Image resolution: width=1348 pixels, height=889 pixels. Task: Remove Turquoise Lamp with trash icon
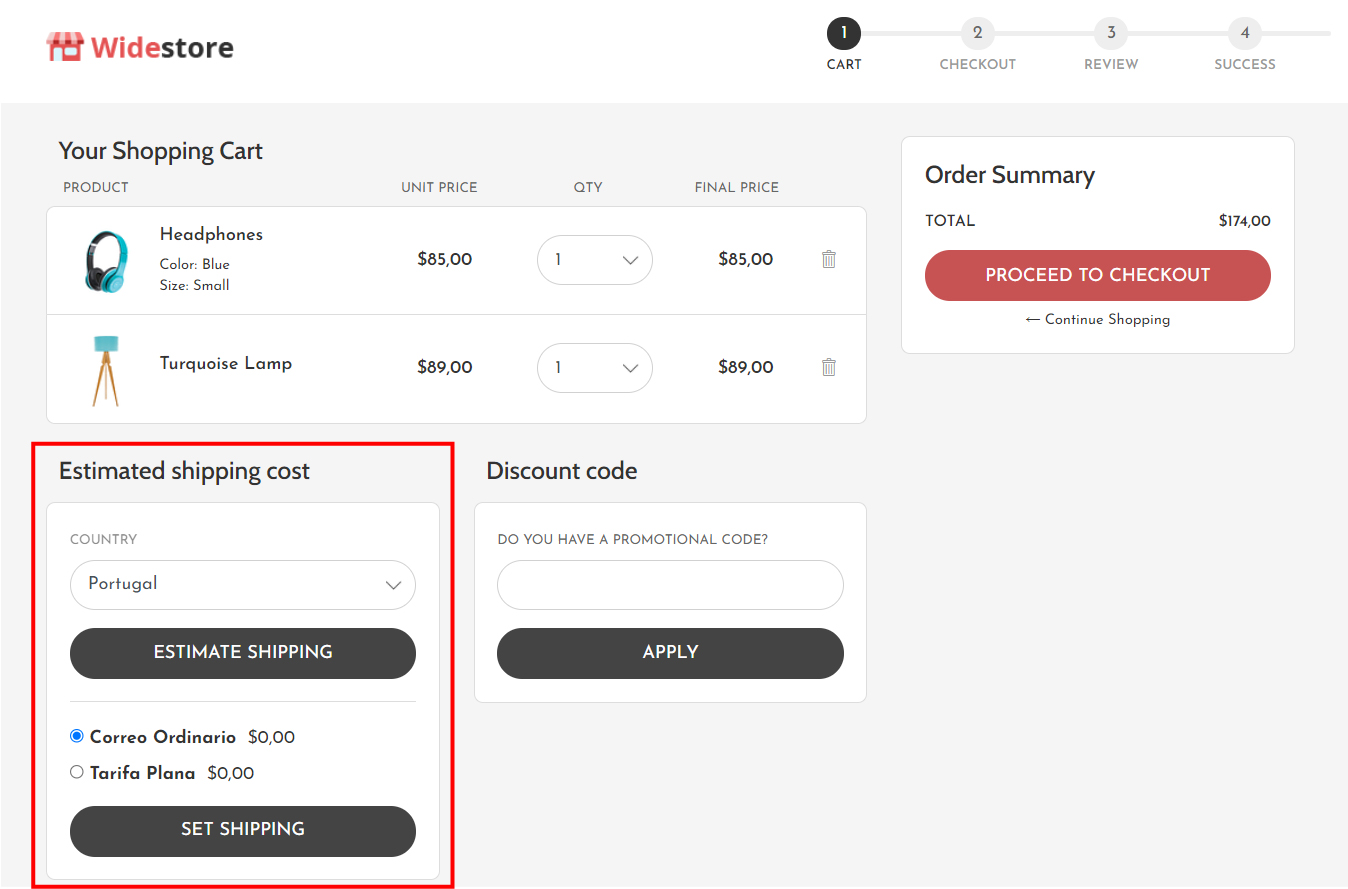(828, 367)
